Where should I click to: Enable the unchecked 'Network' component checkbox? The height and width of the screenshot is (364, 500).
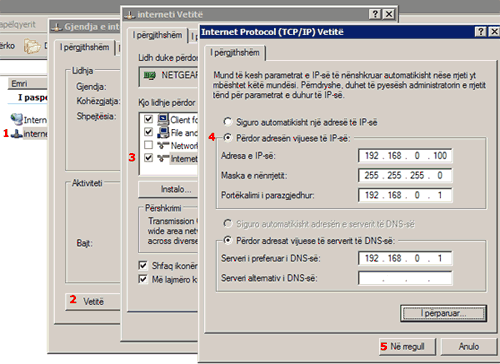click(148, 145)
